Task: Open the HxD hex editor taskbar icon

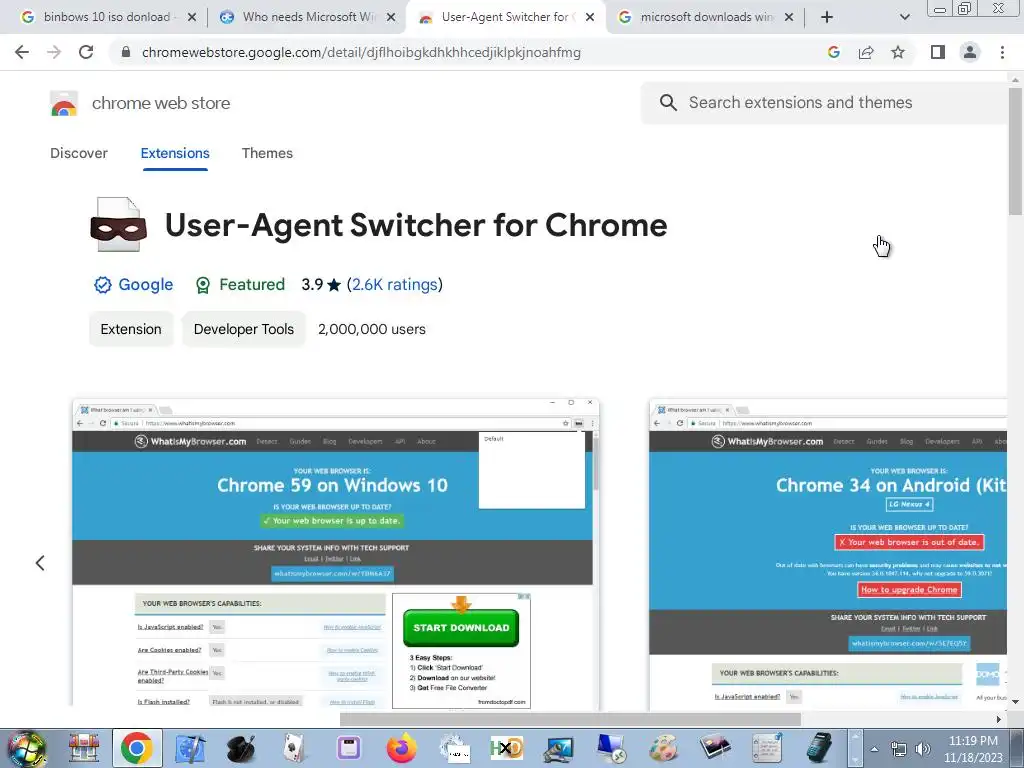Action: (507, 748)
